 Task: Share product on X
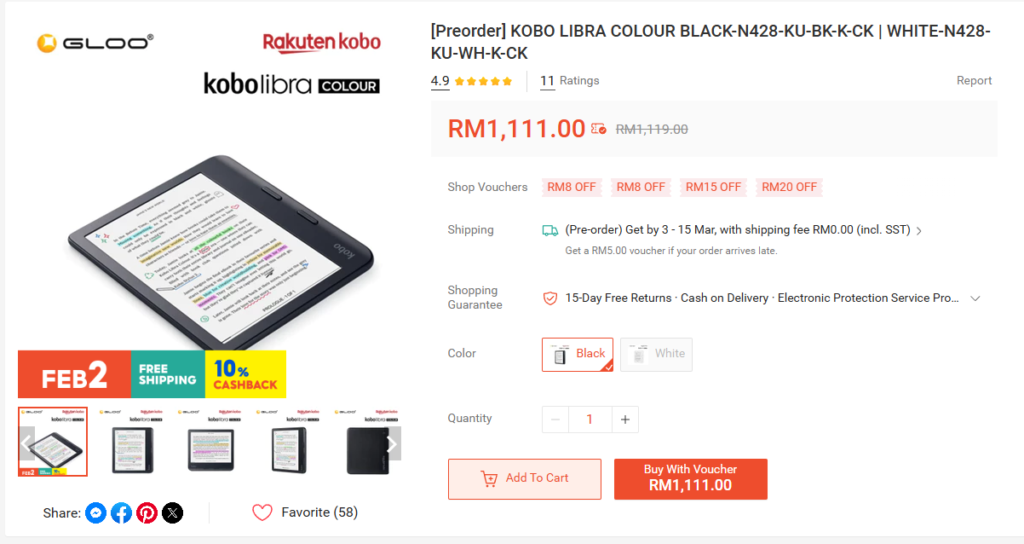coord(172,513)
